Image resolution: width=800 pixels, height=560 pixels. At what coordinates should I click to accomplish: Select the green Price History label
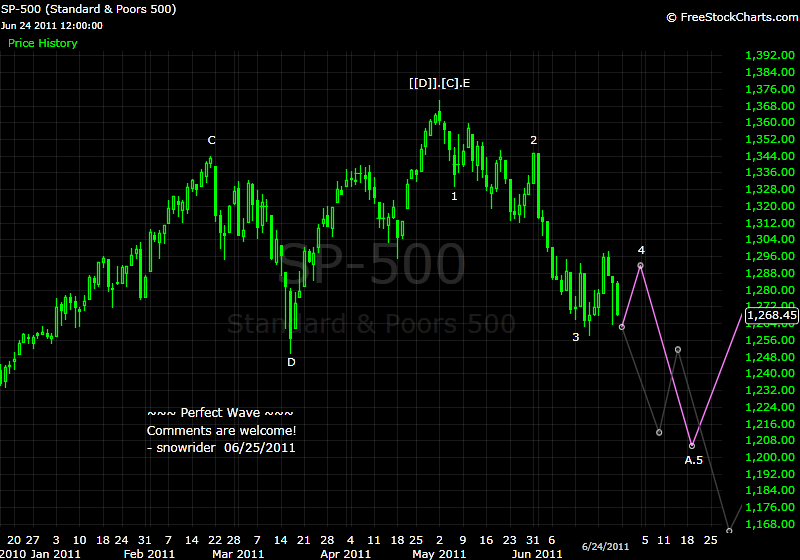click(43, 43)
